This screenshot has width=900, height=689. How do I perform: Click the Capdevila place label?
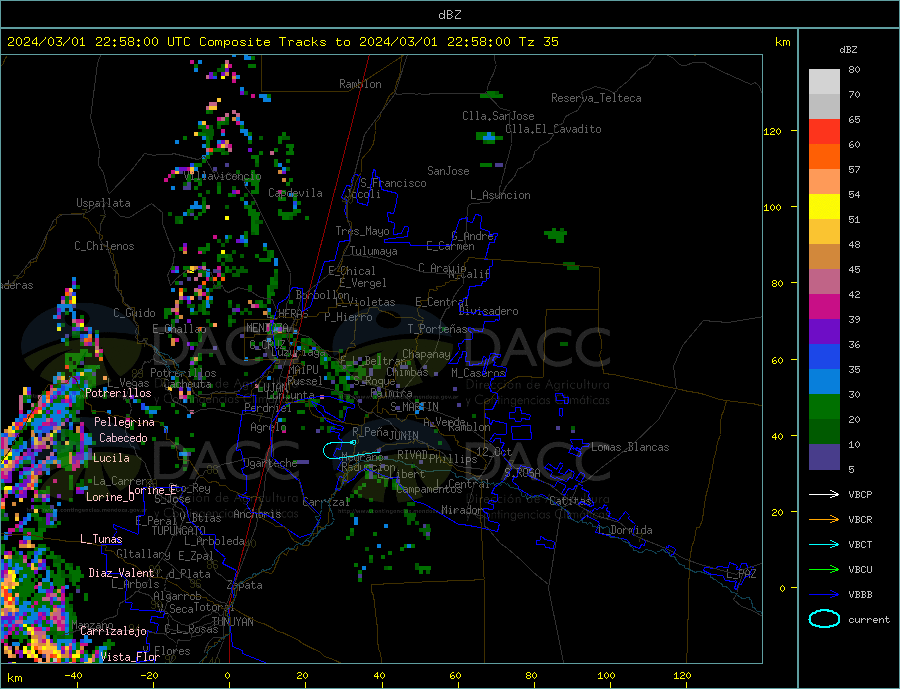[x=296, y=193]
